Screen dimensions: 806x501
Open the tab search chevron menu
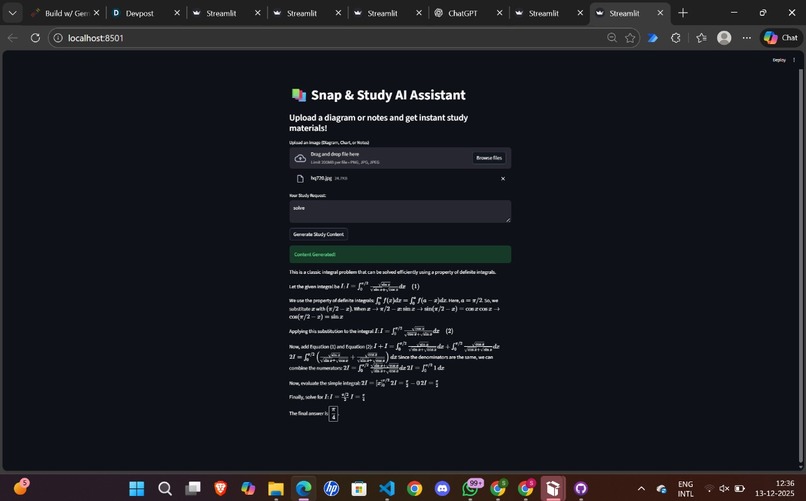[12, 13]
